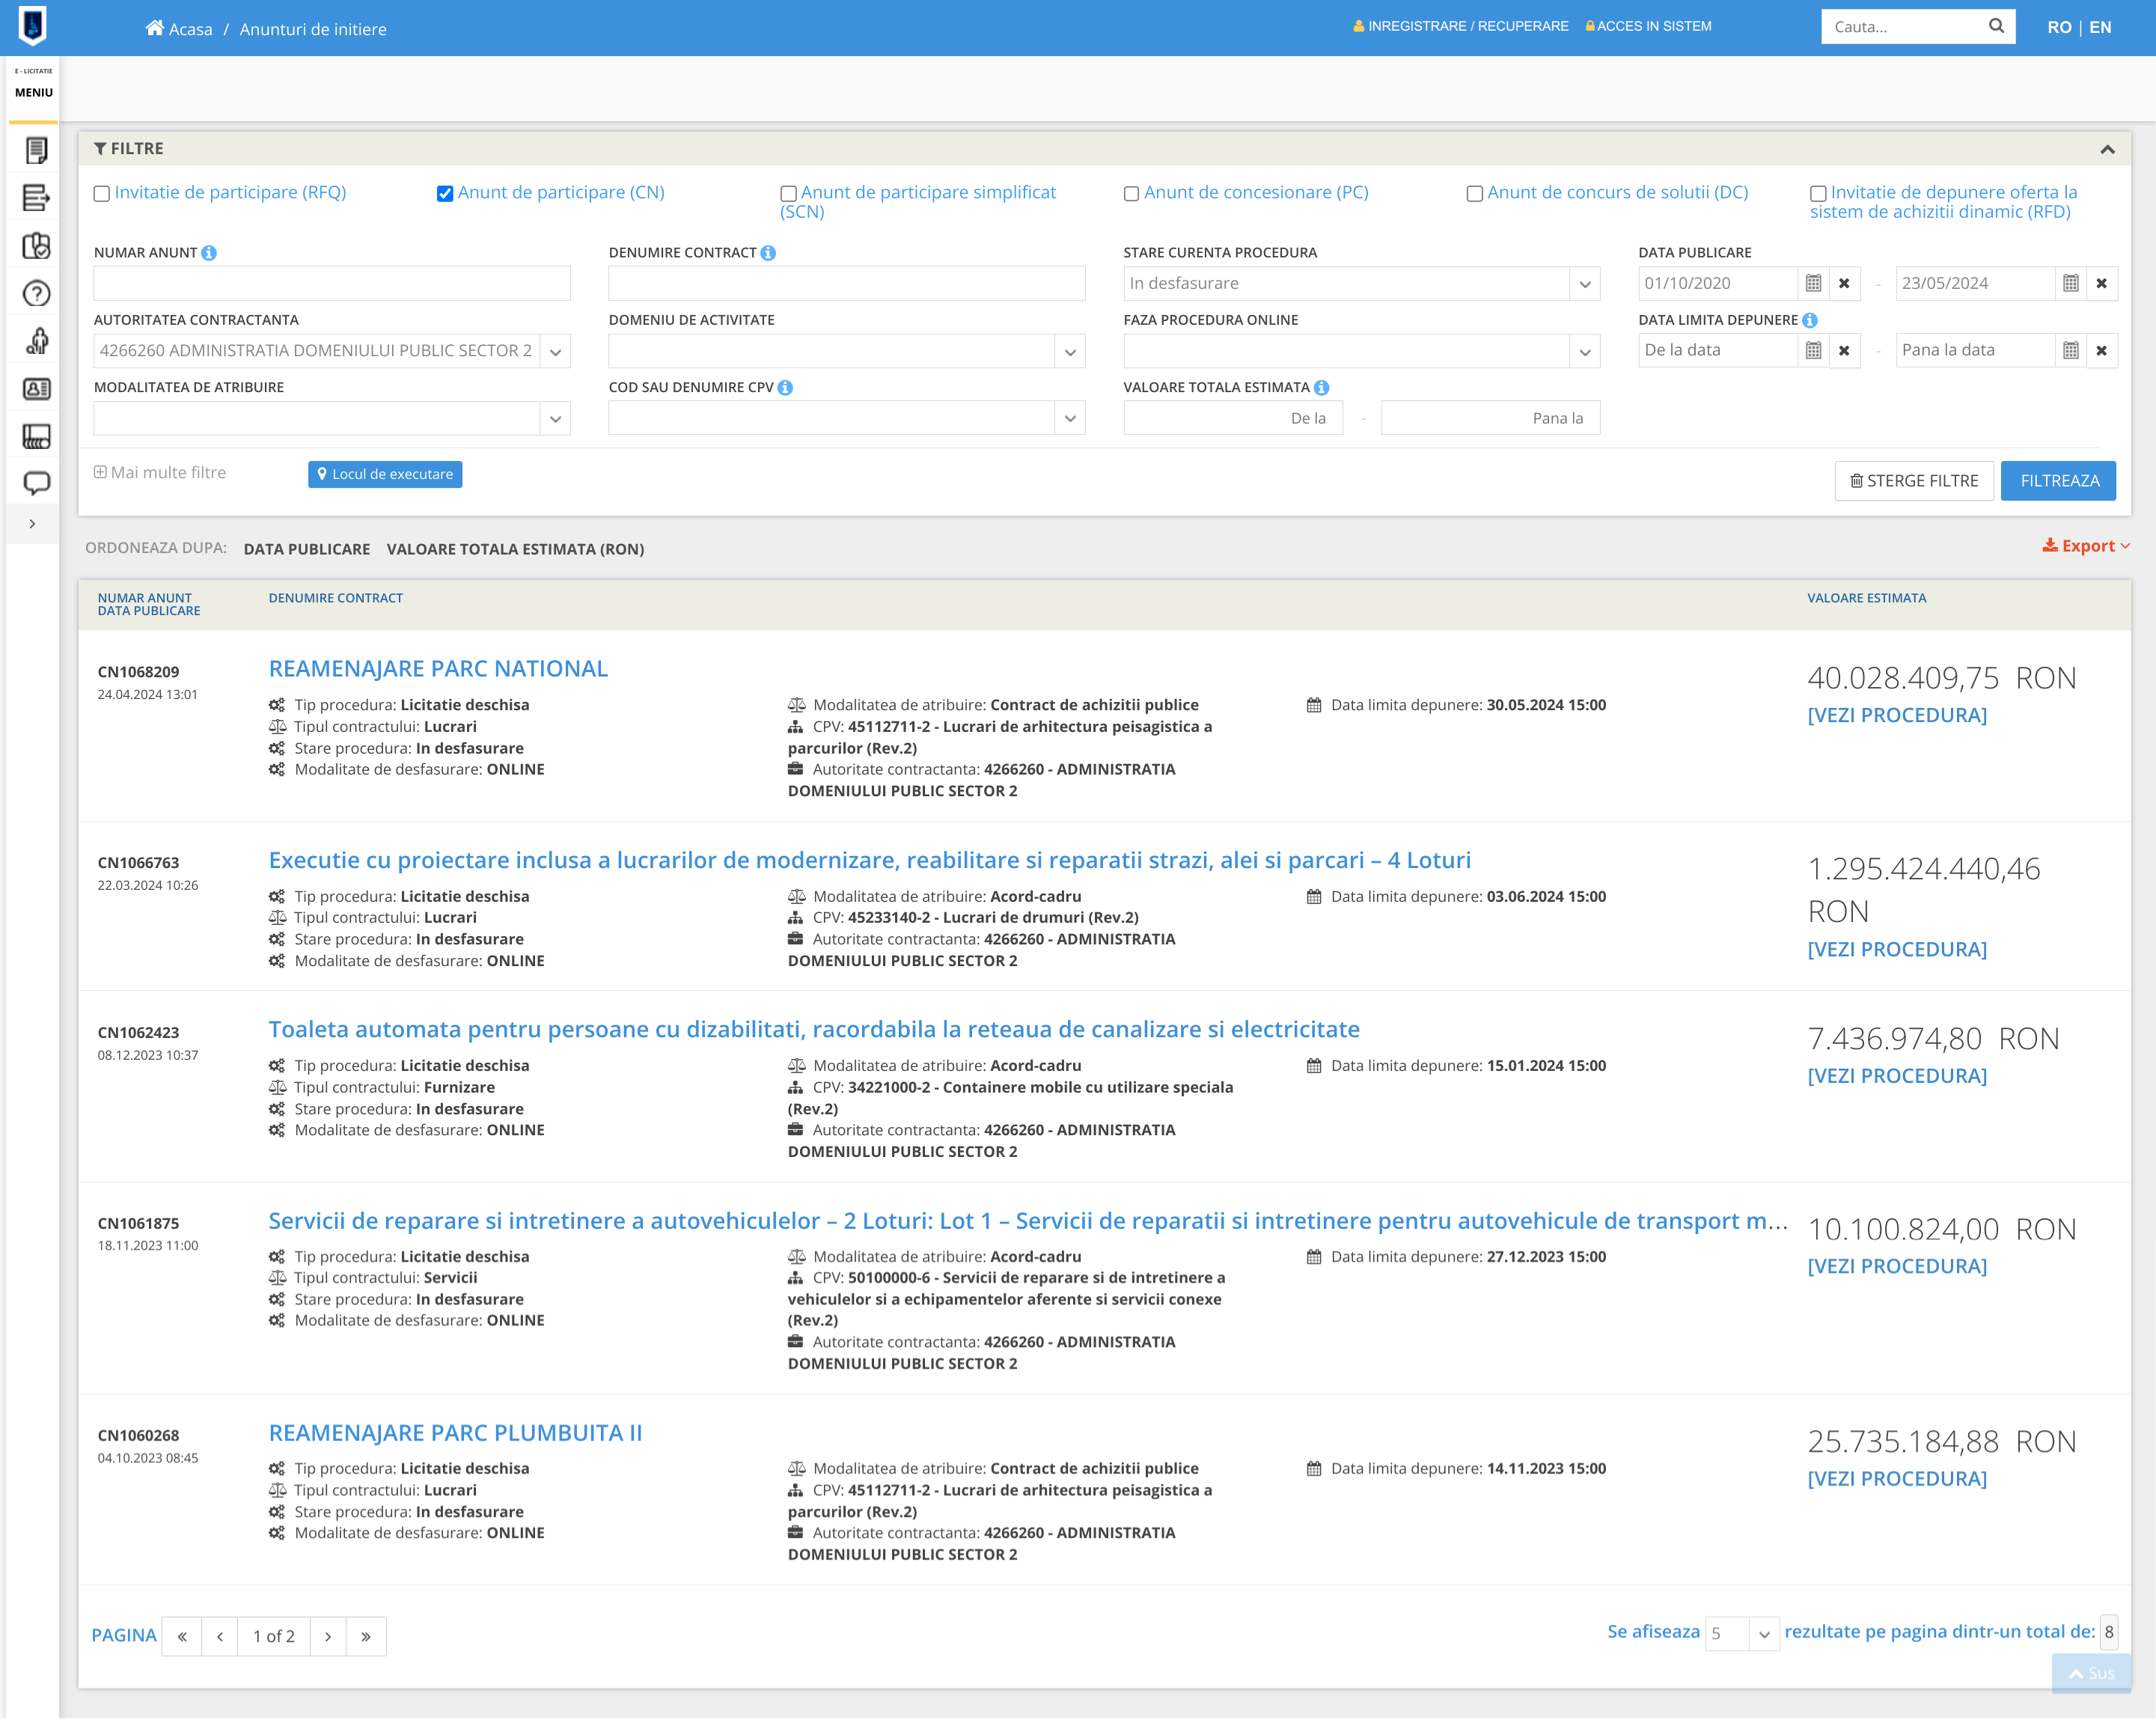This screenshot has height=1719, width=2156.
Task: Click info icon next to Numar Anunt
Action: (x=209, y=253)
